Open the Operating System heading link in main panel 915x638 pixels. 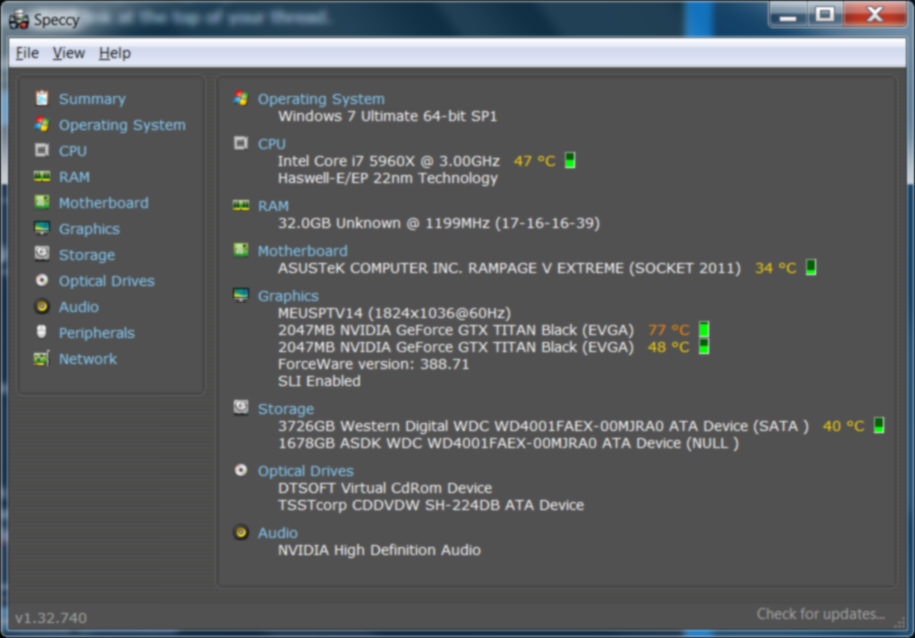point(321,99)
